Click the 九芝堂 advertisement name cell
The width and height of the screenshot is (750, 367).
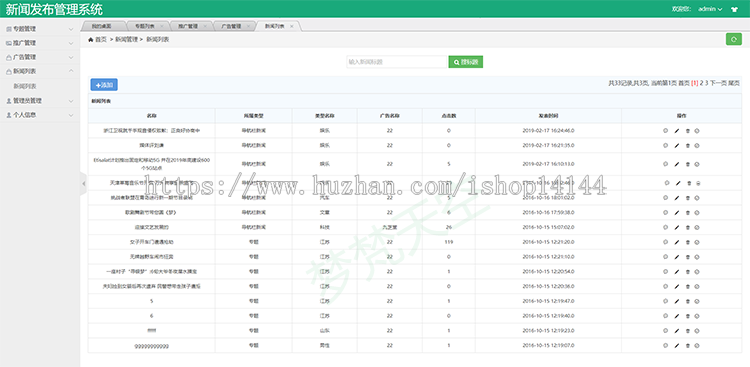[x=390, y=227]
